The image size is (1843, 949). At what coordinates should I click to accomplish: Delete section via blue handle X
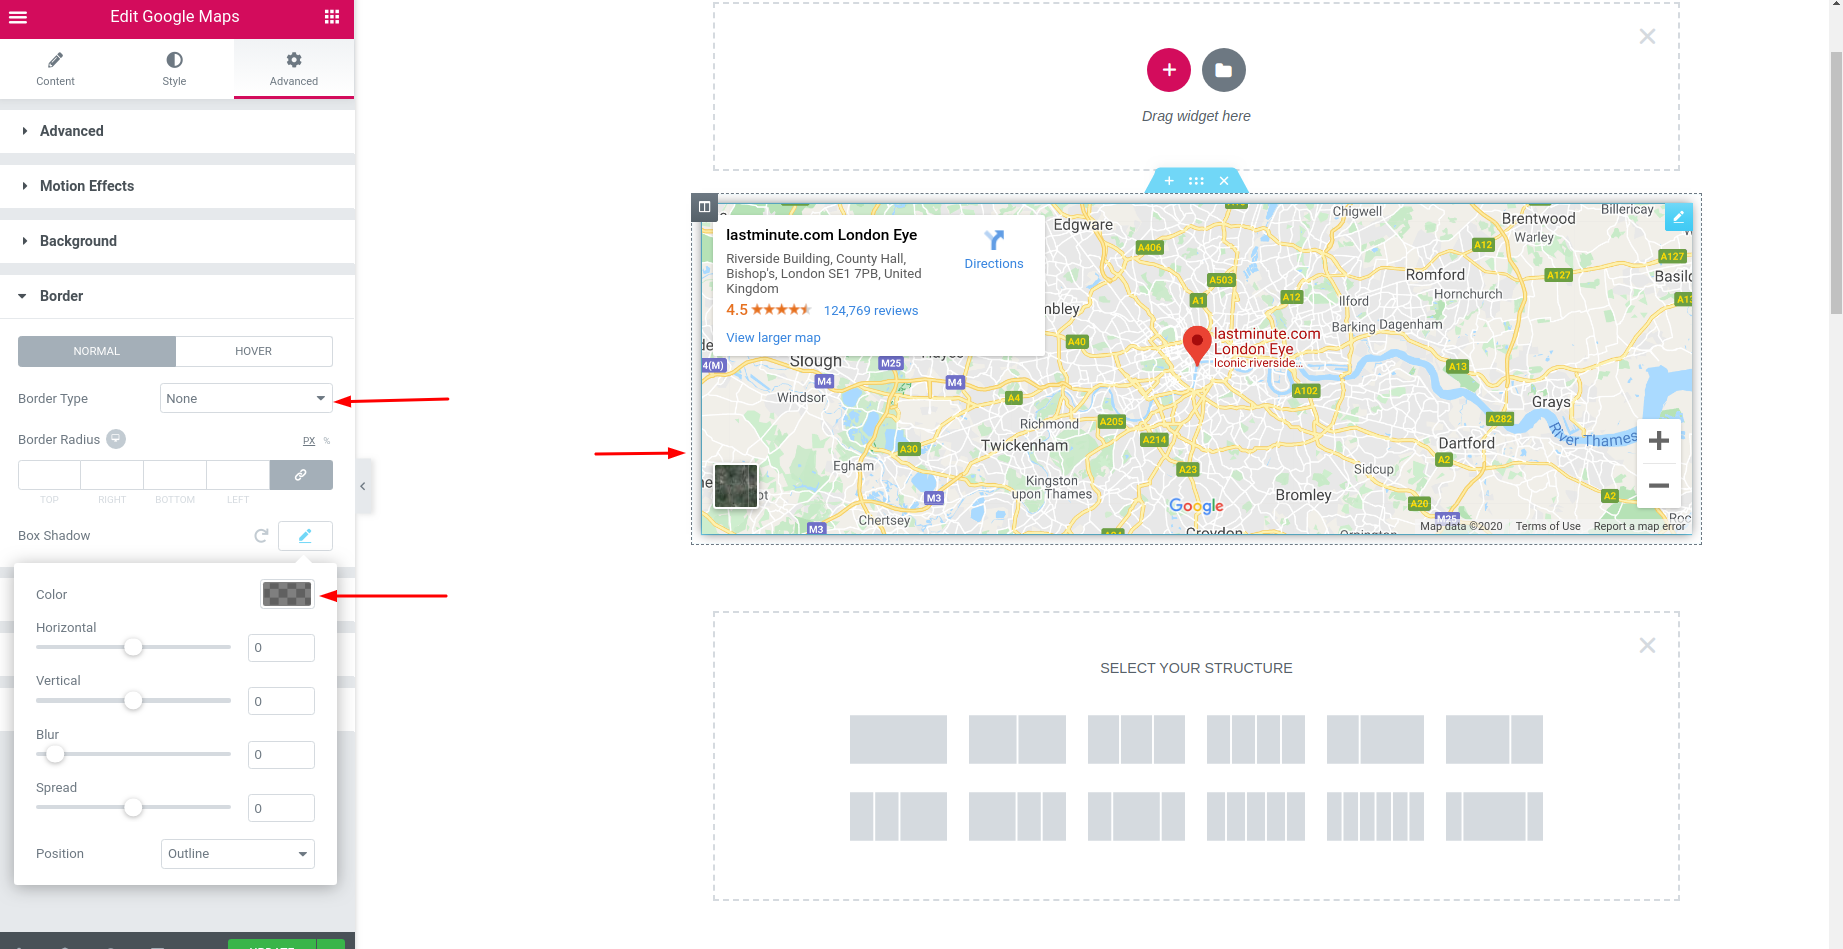point(1224,181)
